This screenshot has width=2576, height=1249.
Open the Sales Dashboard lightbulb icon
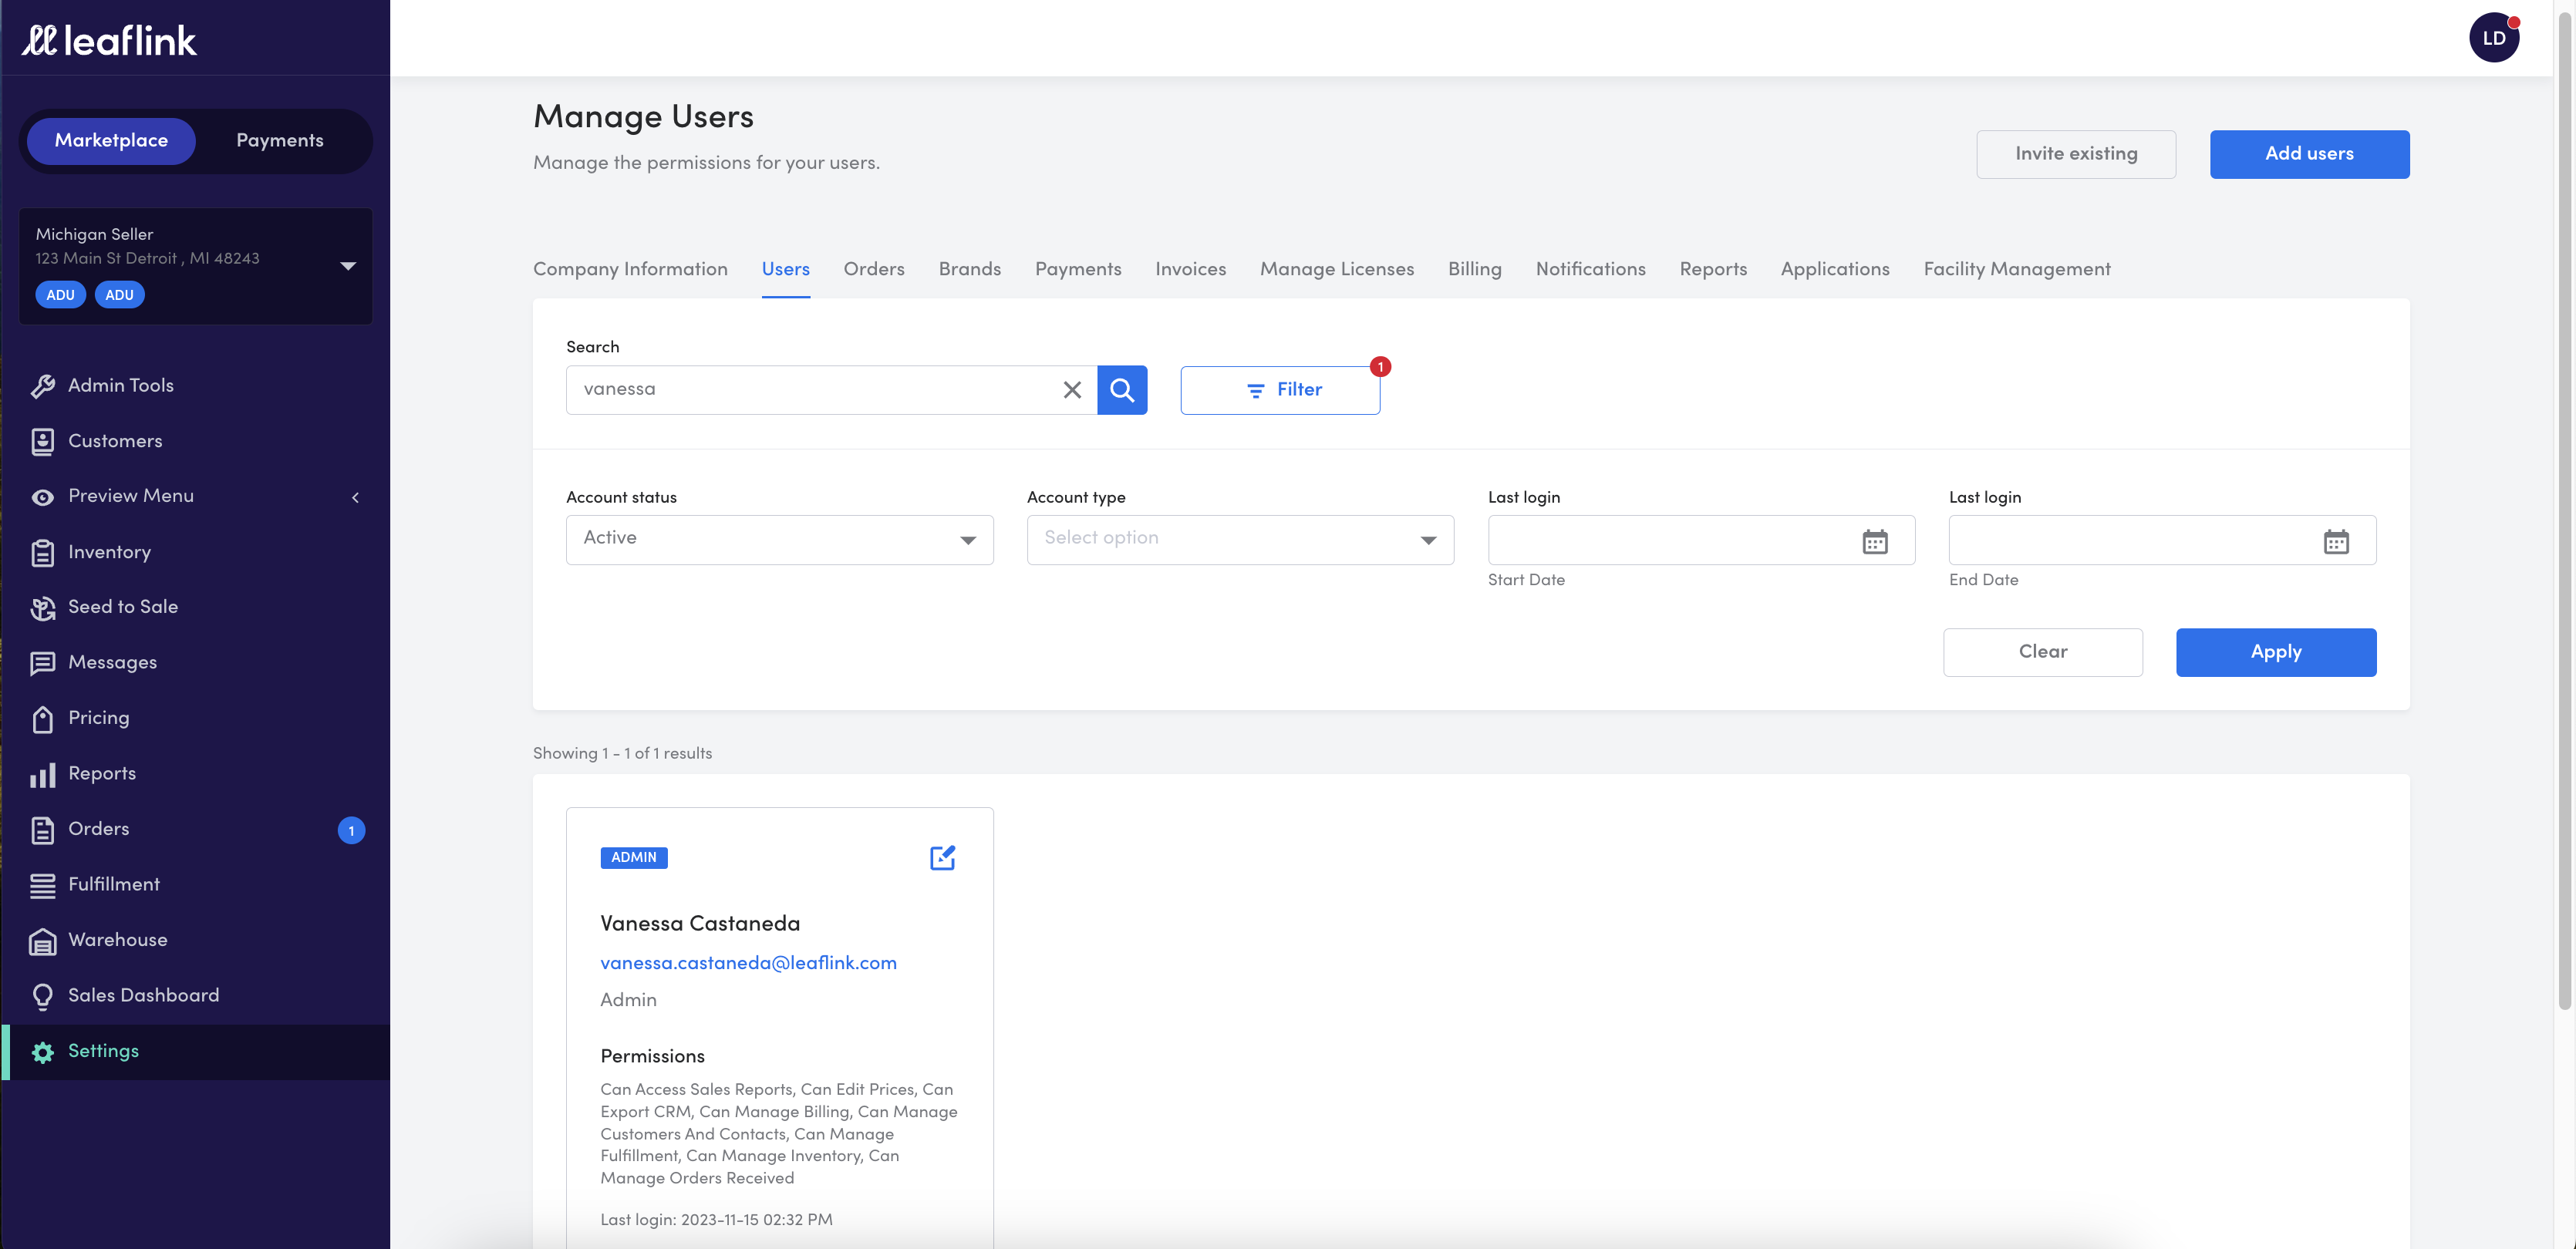42,996
